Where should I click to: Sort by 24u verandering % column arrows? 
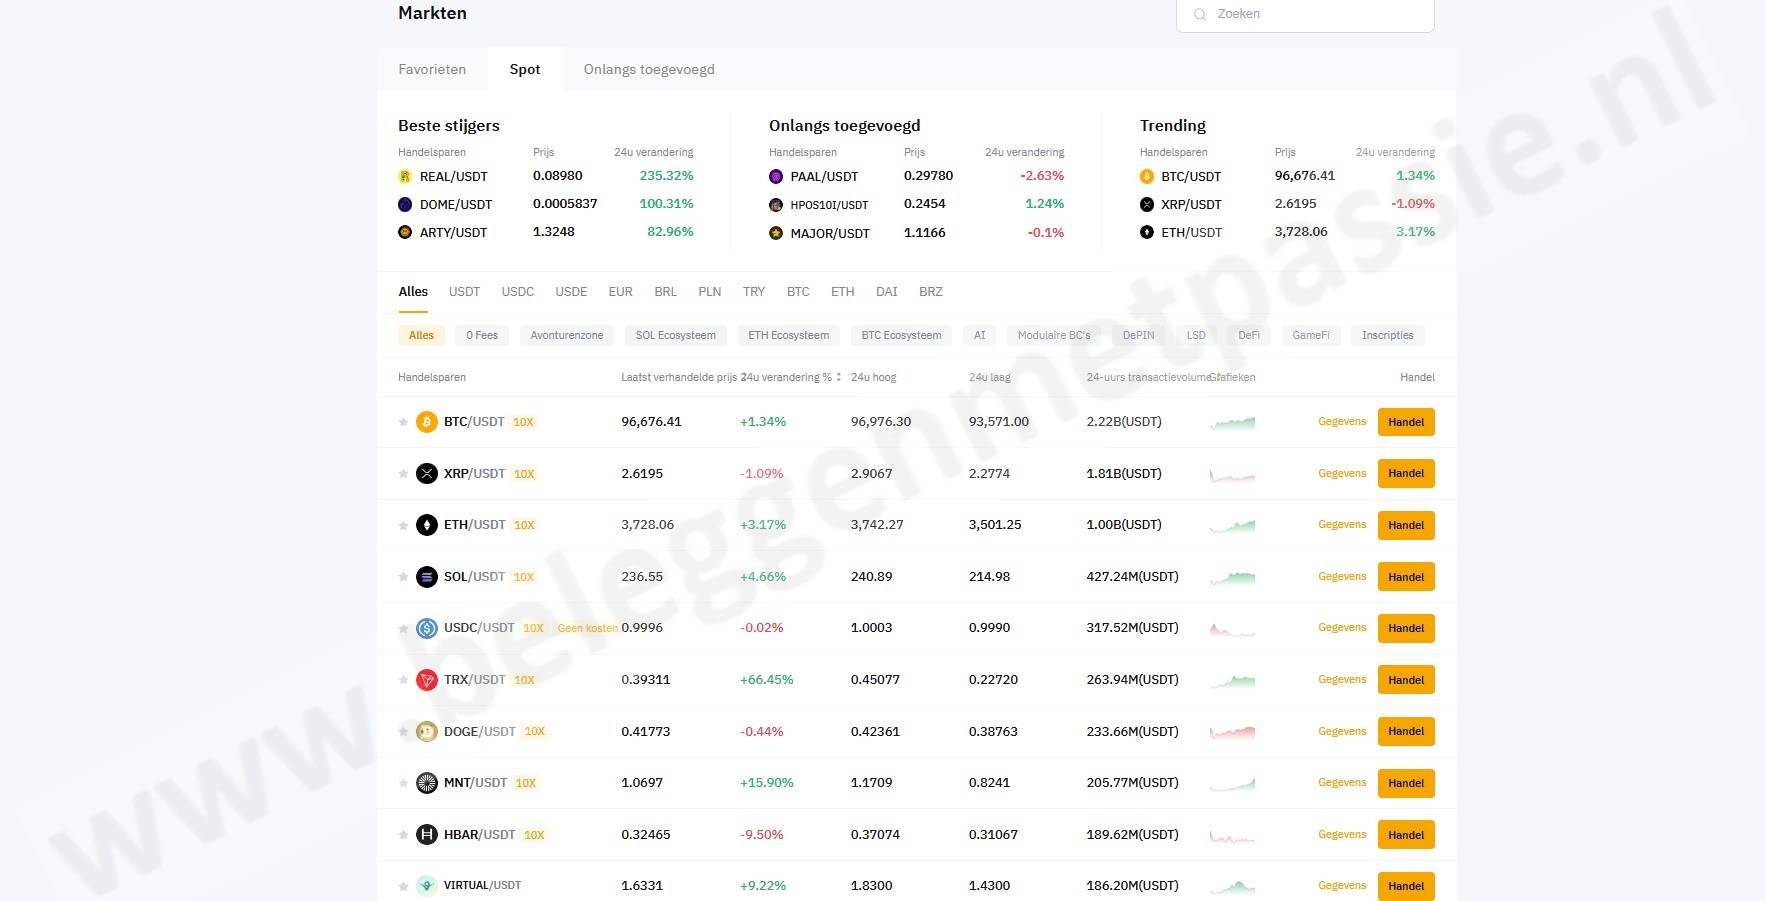coord(838,377)
